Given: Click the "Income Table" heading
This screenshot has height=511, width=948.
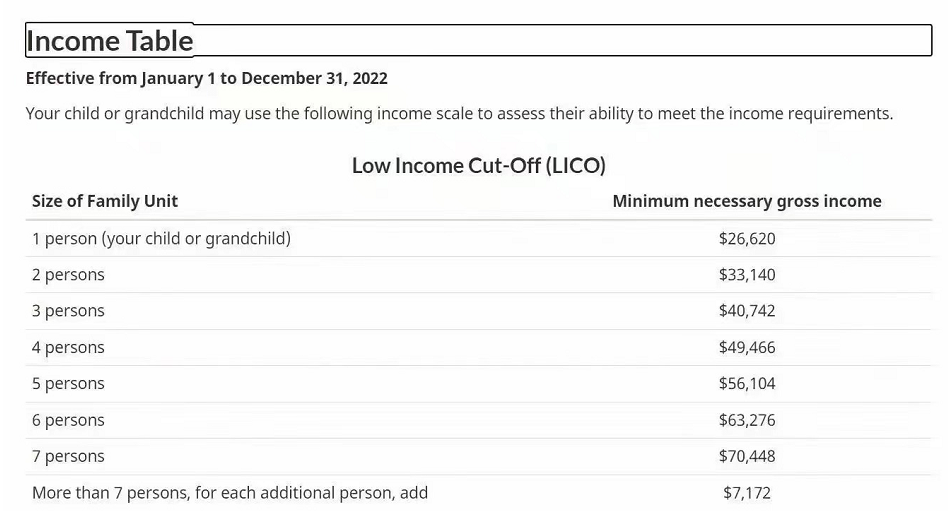Looking at the screenshot, I should click(x=110, y=41).
